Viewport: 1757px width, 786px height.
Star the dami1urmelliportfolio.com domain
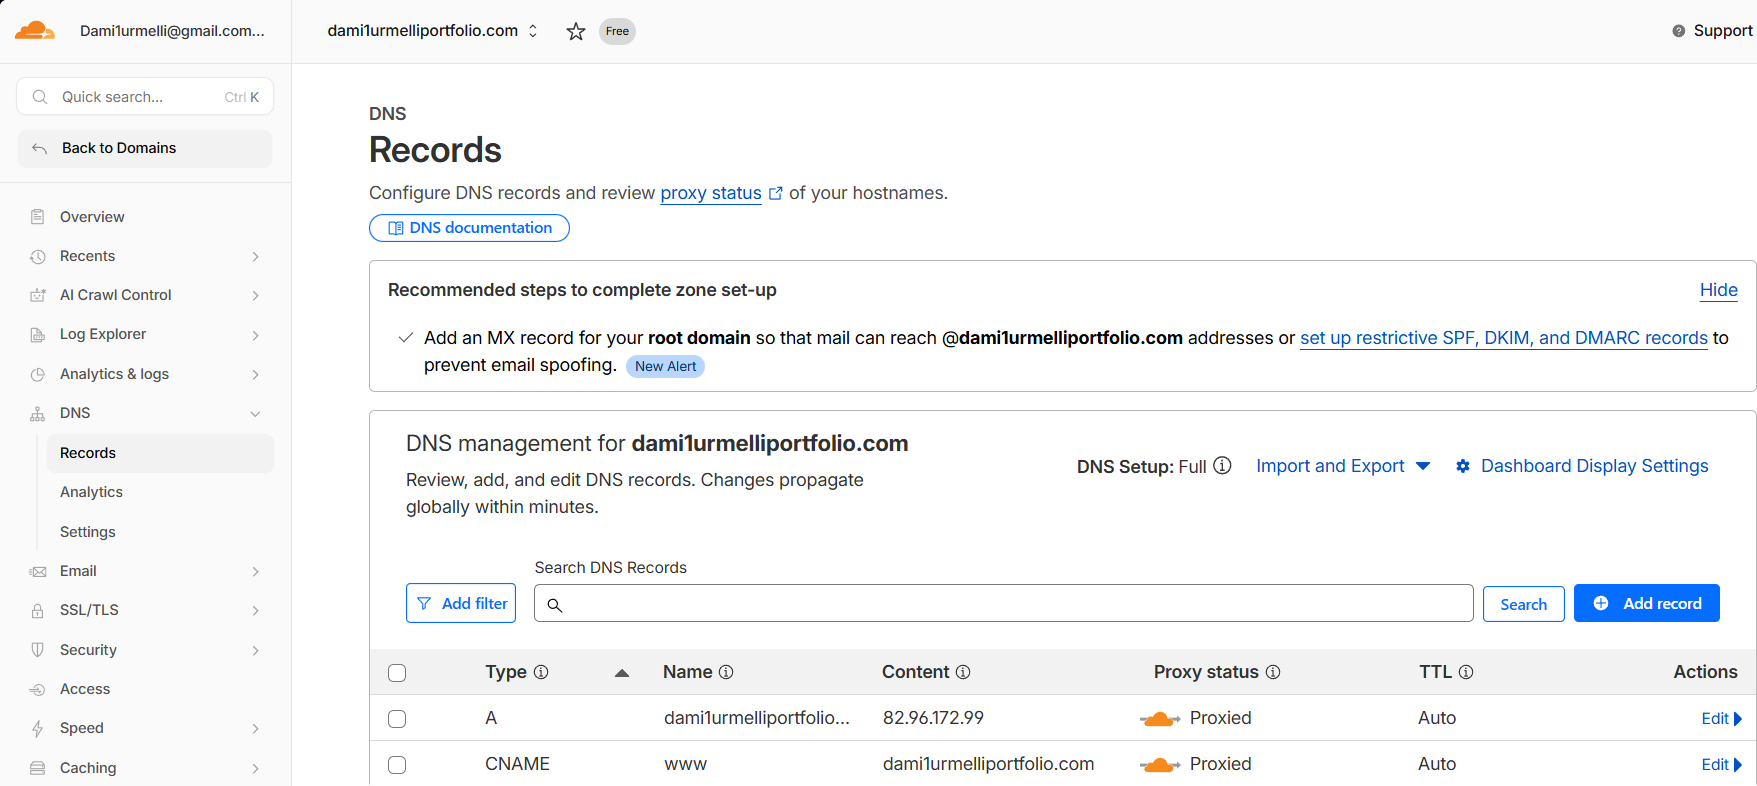576,31
